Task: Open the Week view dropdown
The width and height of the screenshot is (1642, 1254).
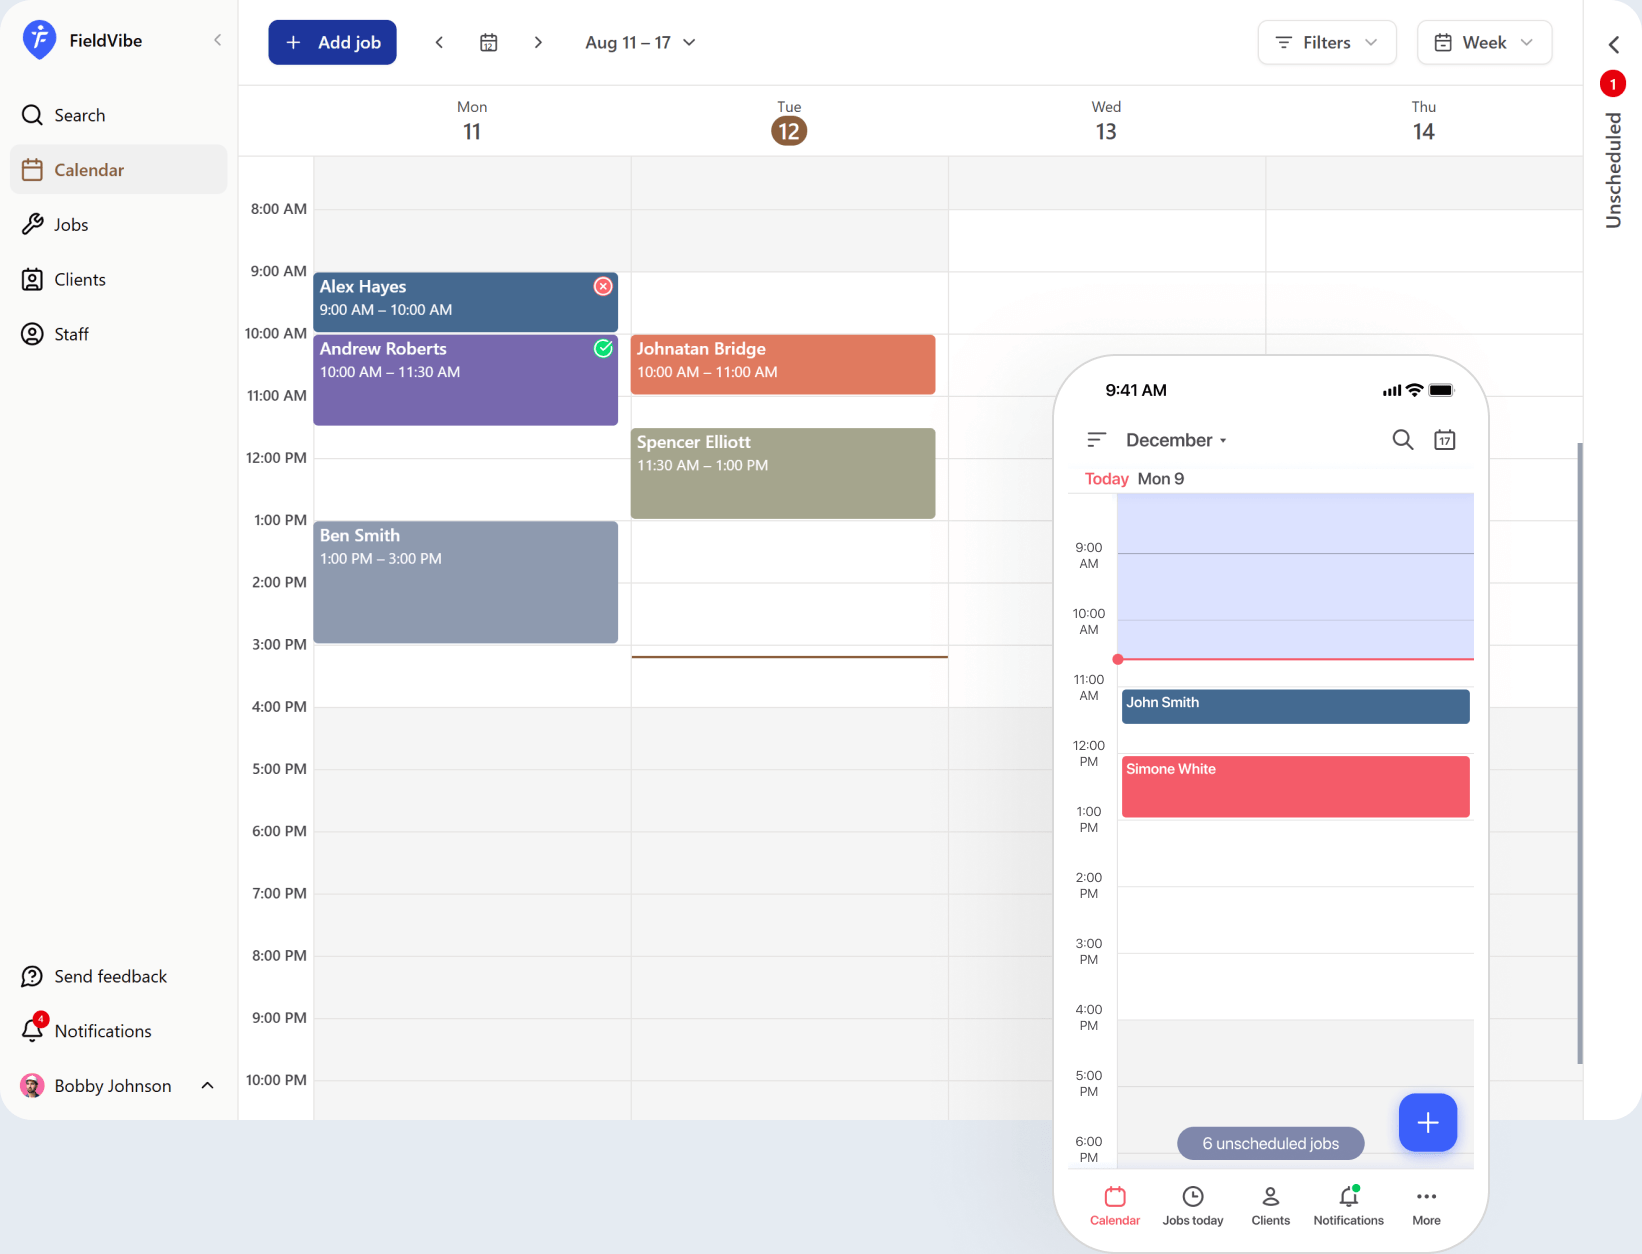Action: [1484, 42]
